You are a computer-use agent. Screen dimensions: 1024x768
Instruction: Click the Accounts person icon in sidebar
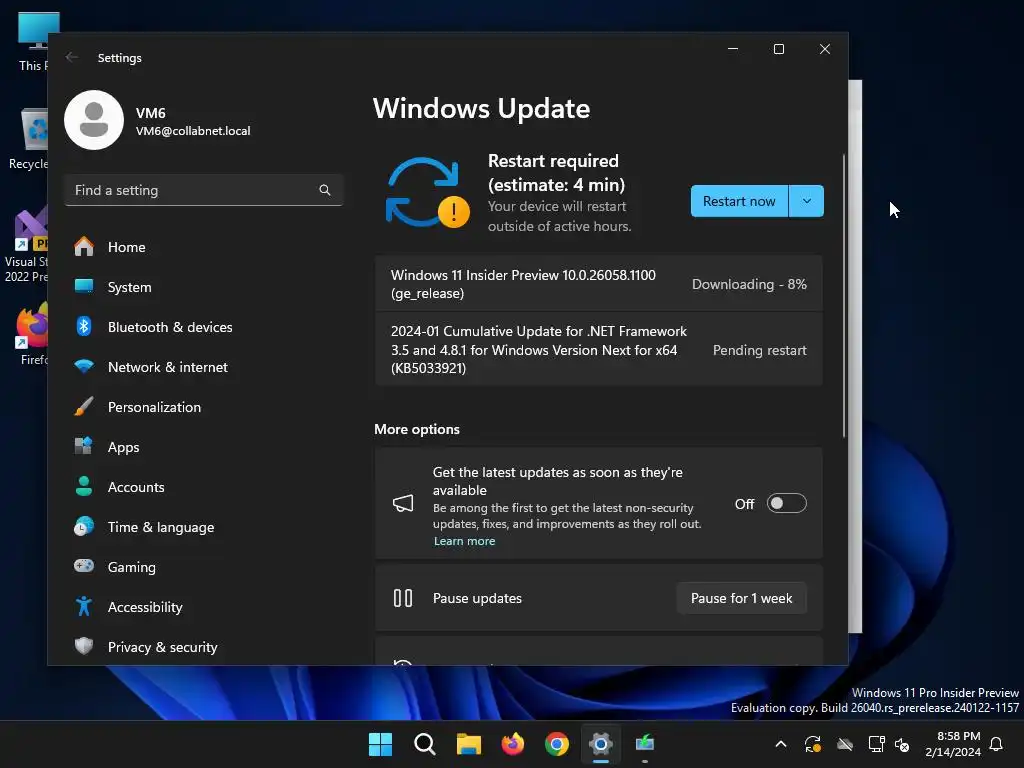tap(84, 487)
